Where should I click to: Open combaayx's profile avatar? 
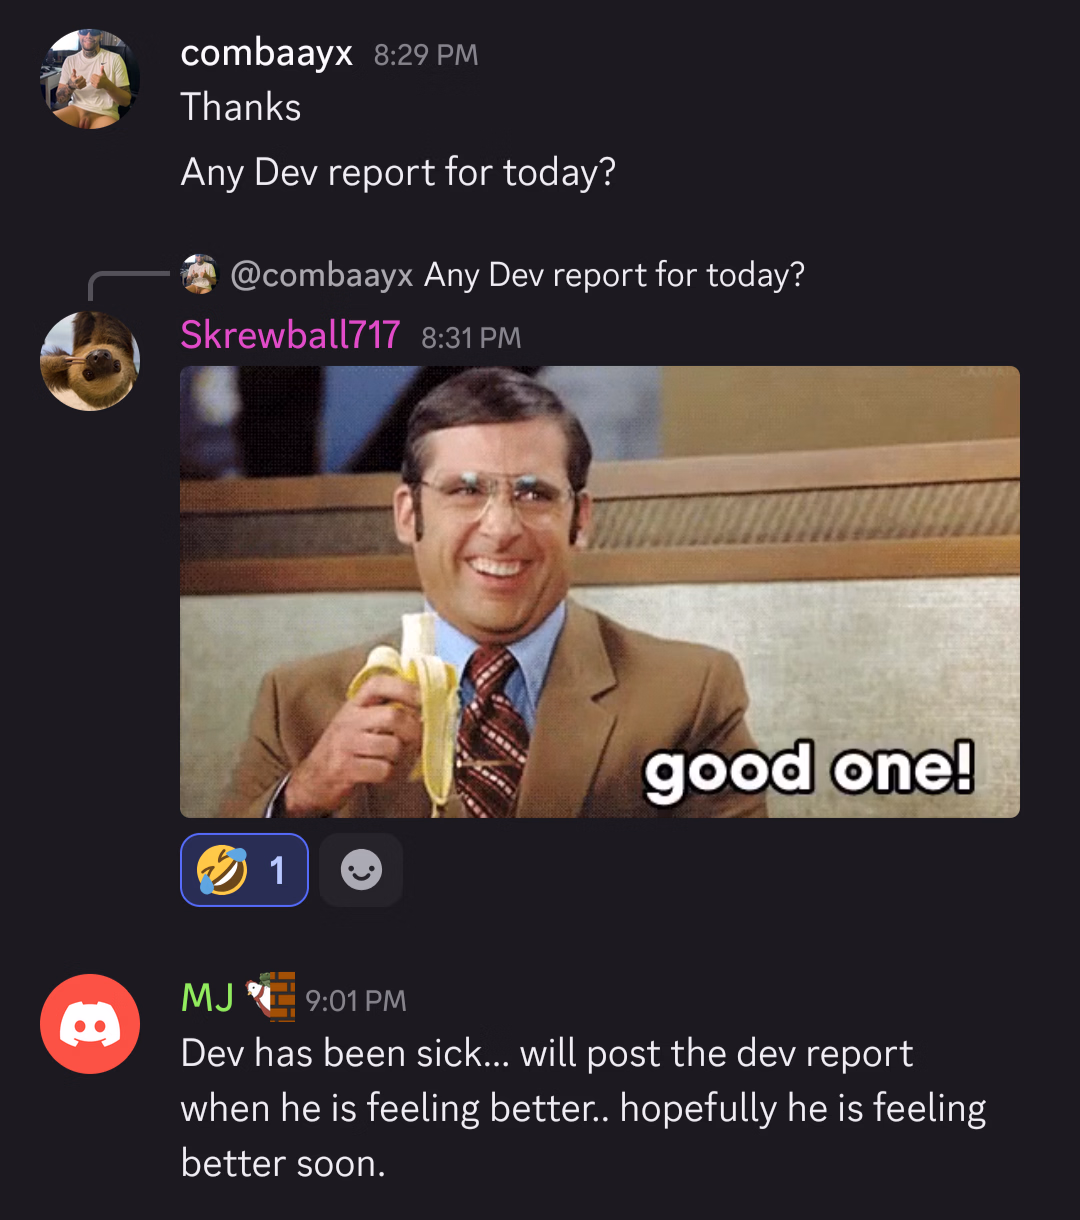[90, 78]
